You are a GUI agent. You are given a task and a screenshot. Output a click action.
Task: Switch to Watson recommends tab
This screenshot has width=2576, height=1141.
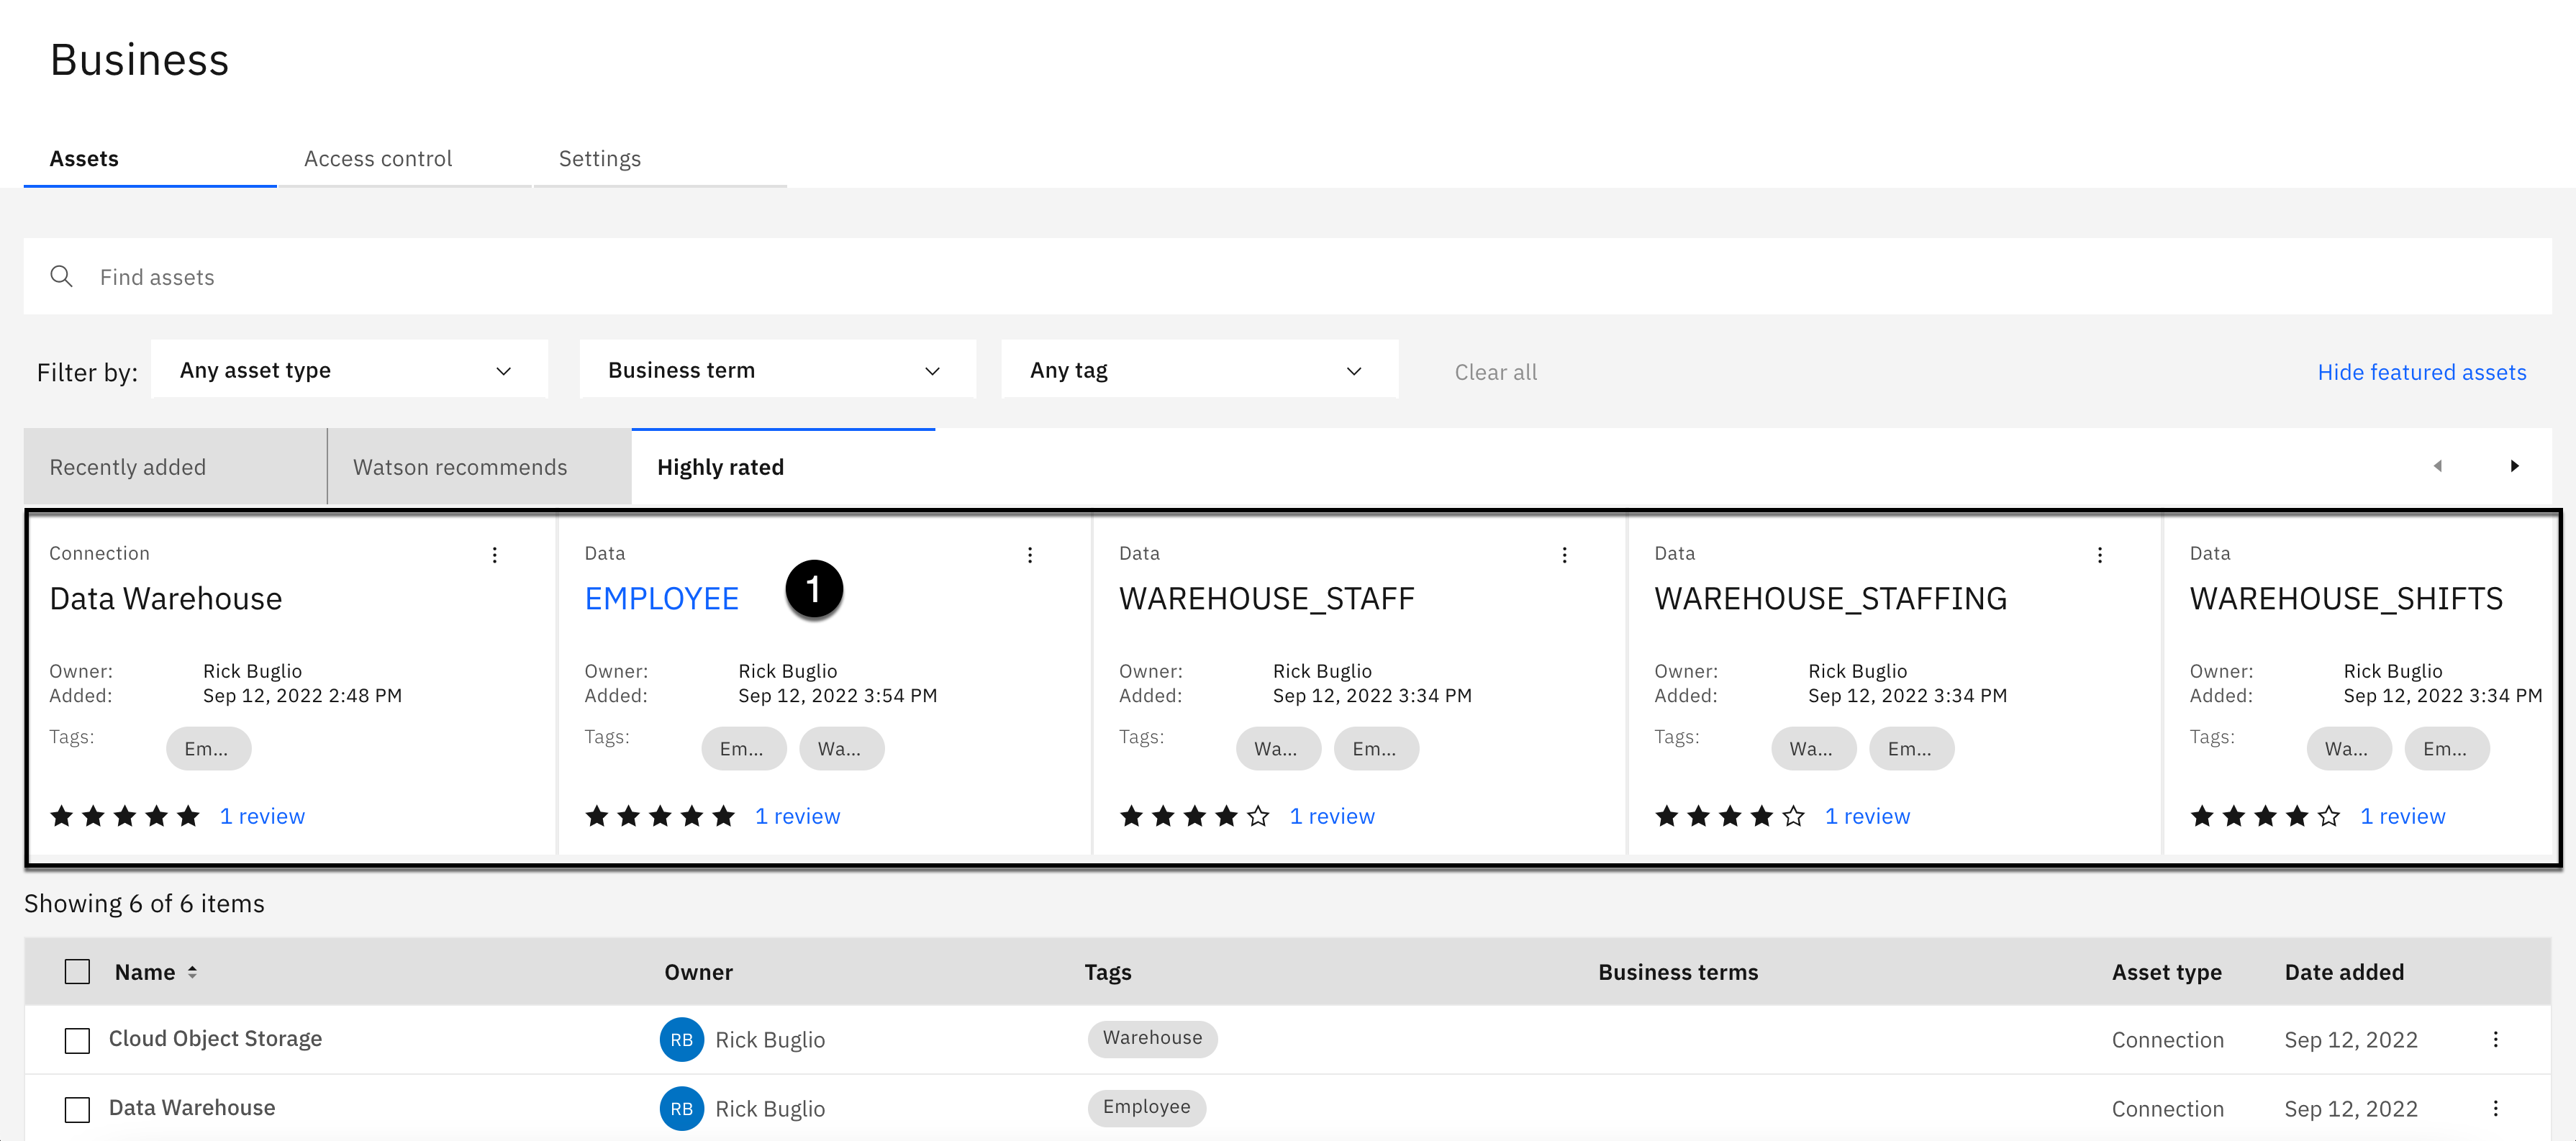coord(460,467)
